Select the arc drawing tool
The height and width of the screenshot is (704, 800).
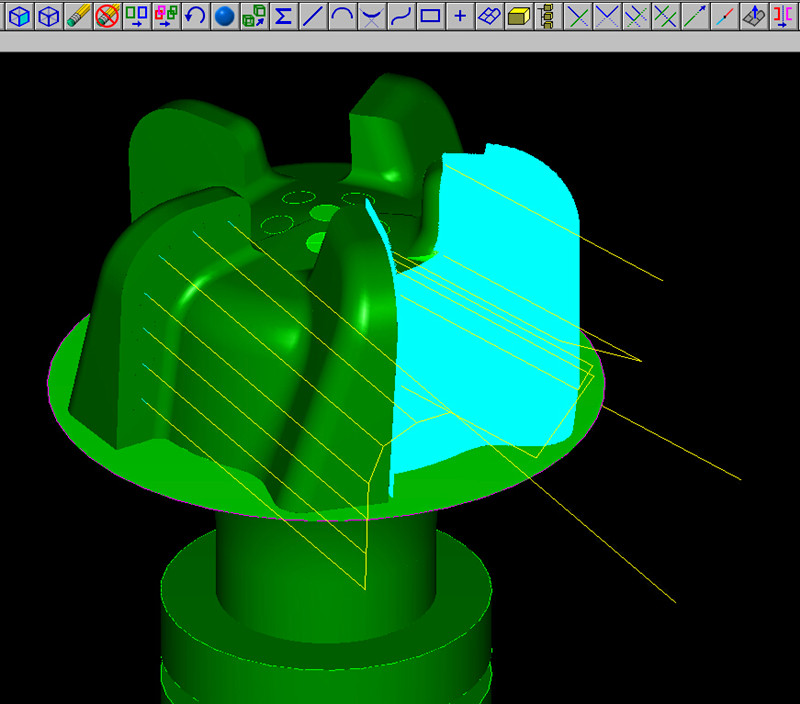pos(342,16)
